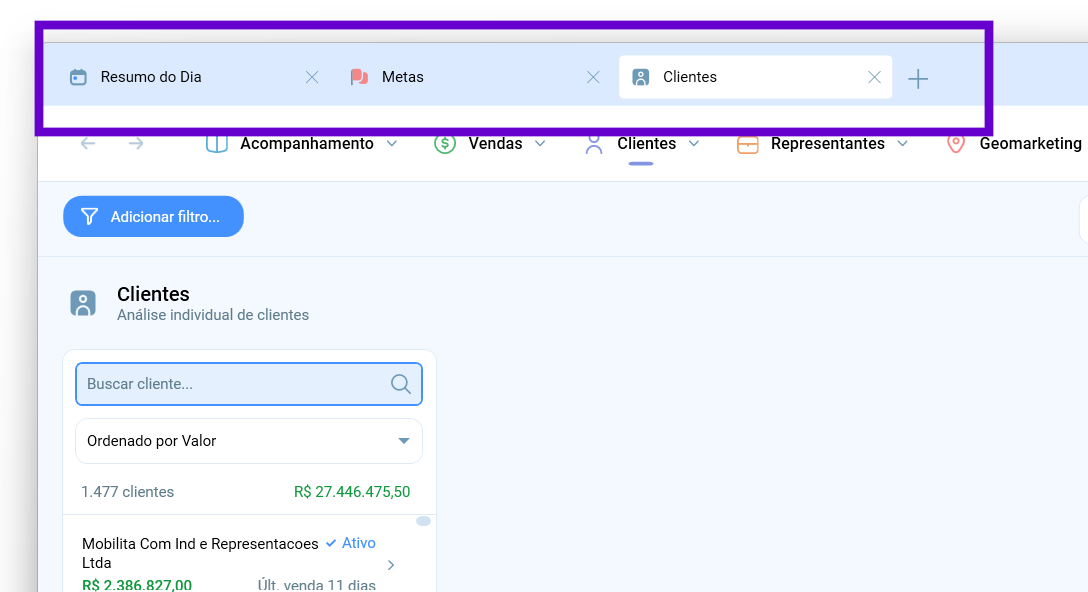Click the client list scrollbar thumb

[423, 521]
